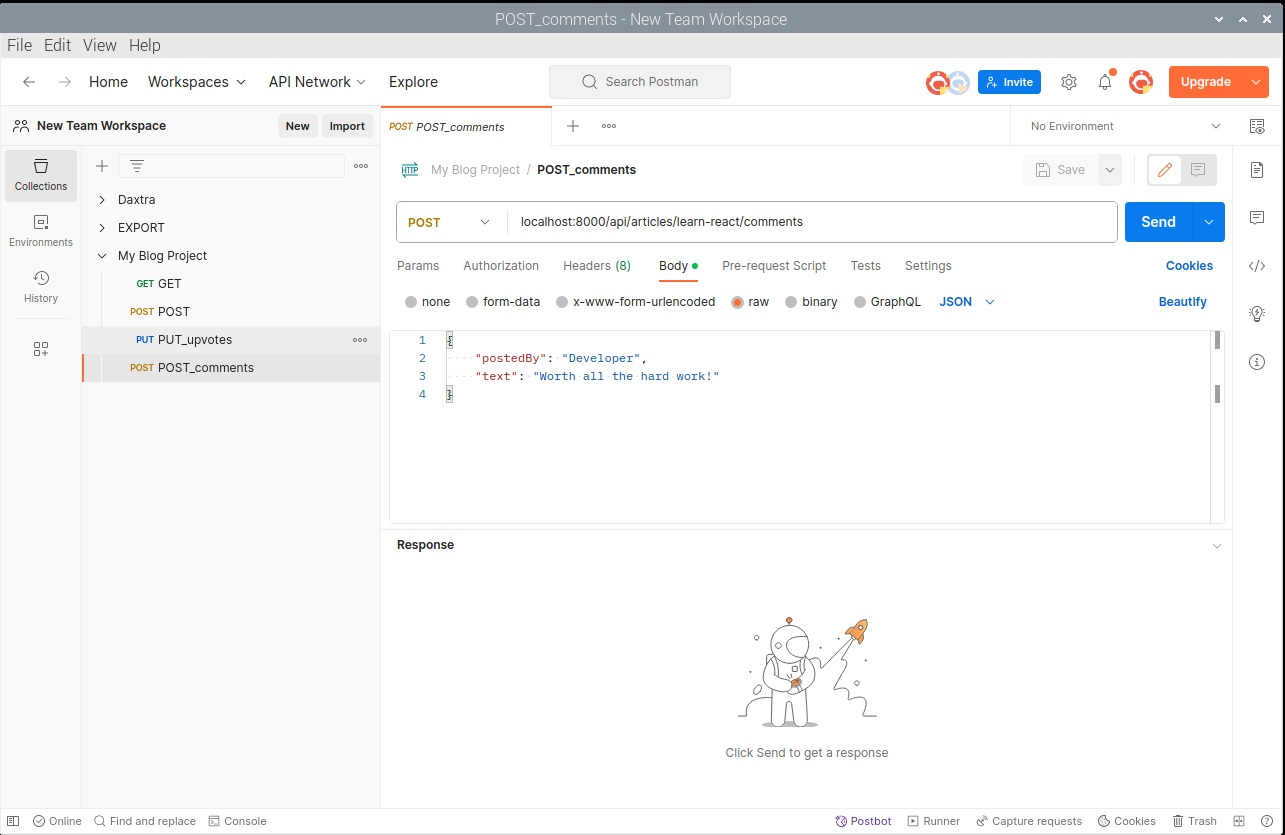
Task: Switch to the Authorization tab
Action: pos(501,266)
